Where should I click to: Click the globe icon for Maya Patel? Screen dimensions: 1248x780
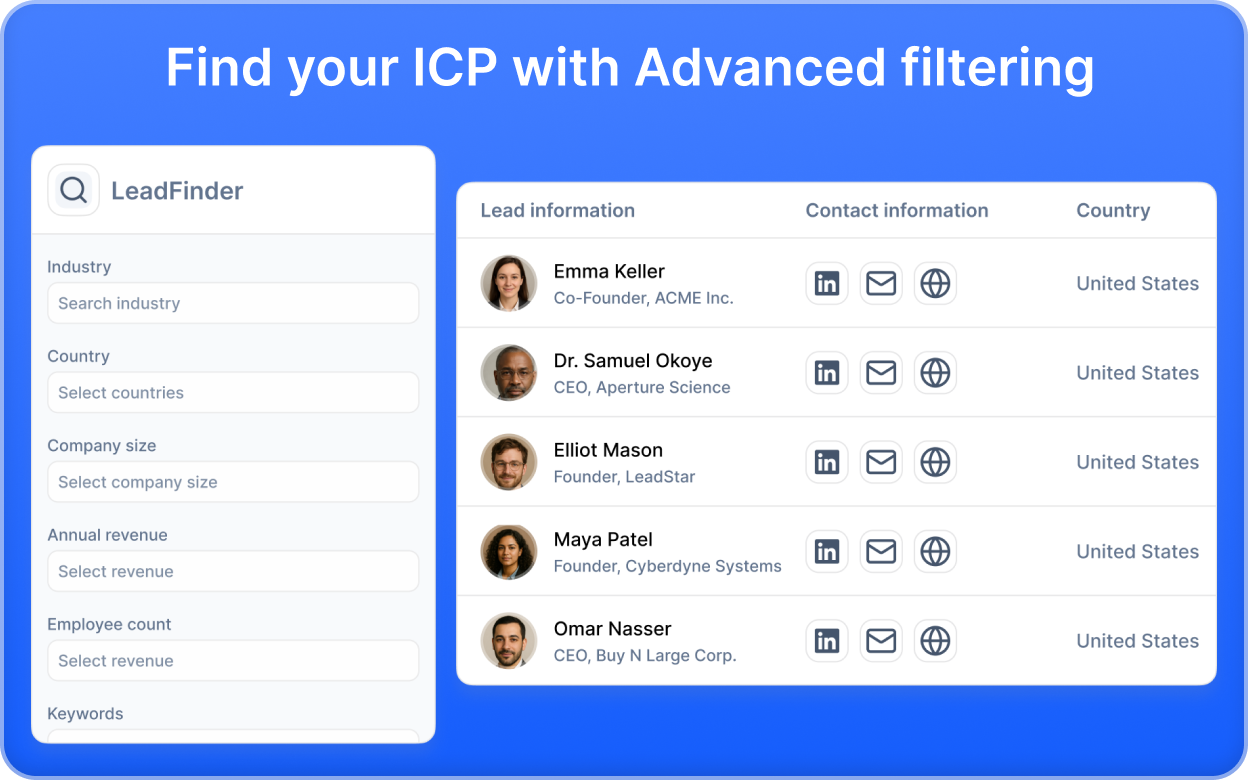935,551
